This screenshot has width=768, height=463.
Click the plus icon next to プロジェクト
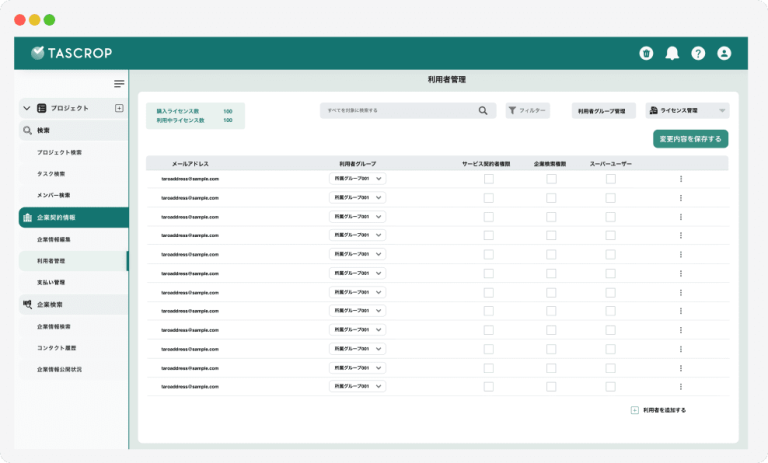click(119, 108)
